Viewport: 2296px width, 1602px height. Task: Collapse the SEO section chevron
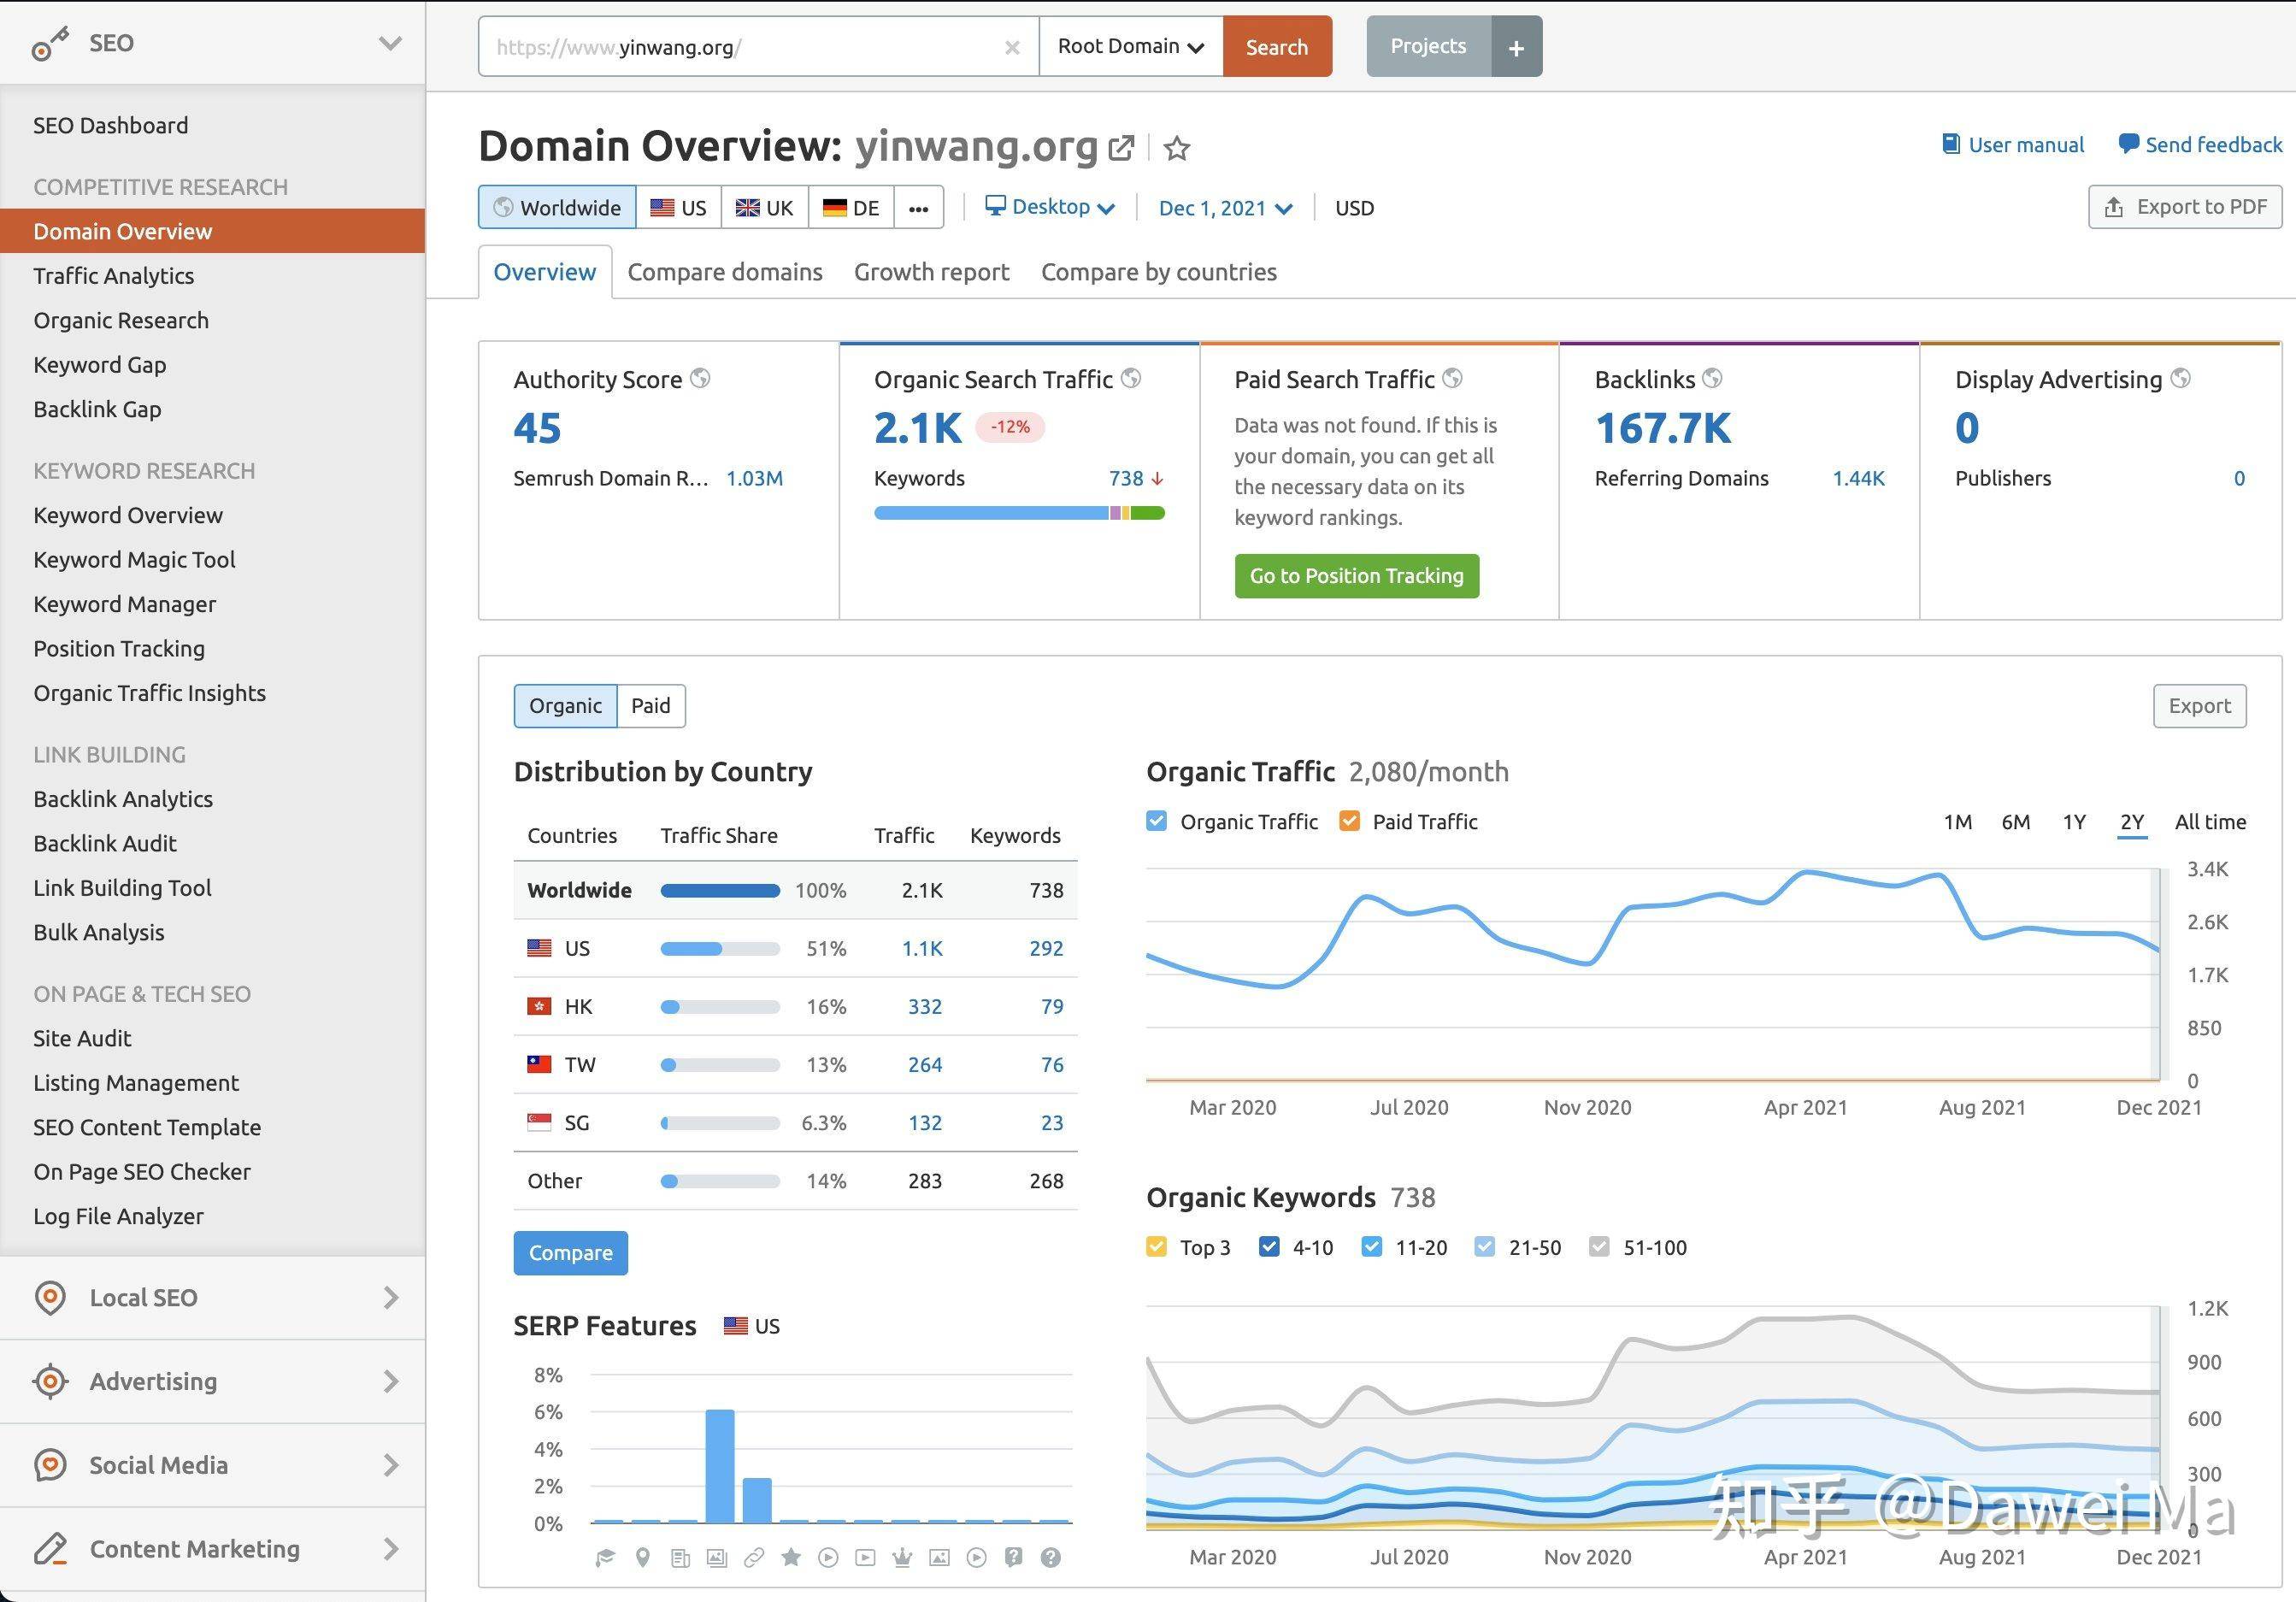[390, 43]
